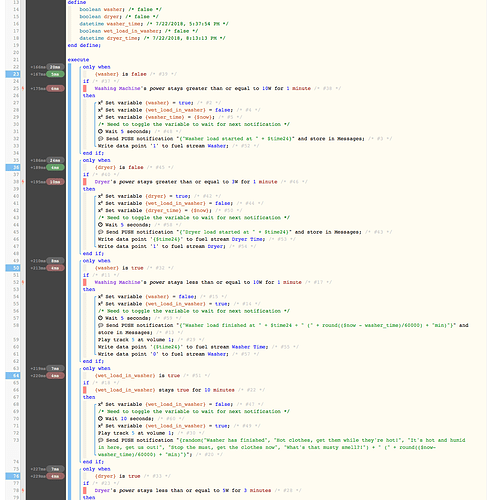The image size is (498, 500).
Task: Click speech bubble icon for 'Dryer load started' notification
Action: [100, 232]
